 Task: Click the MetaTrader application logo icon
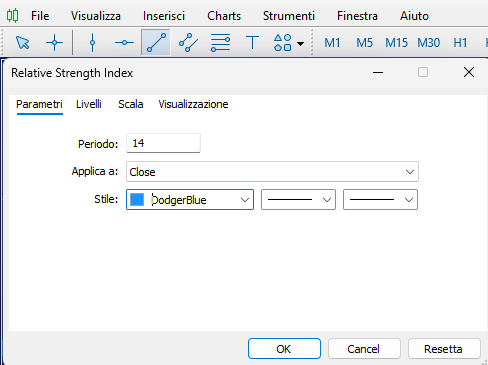[12, 15]
